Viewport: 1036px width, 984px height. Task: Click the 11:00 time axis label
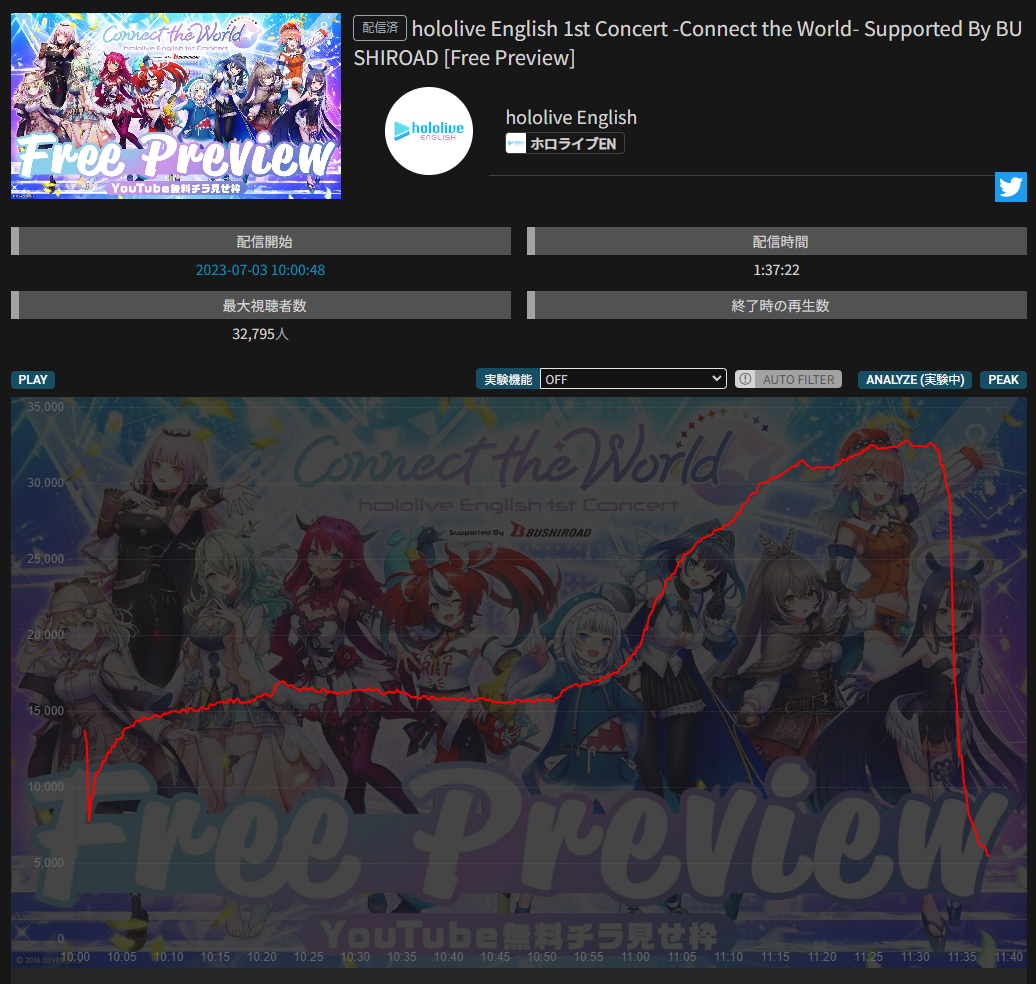coord(635,957)
